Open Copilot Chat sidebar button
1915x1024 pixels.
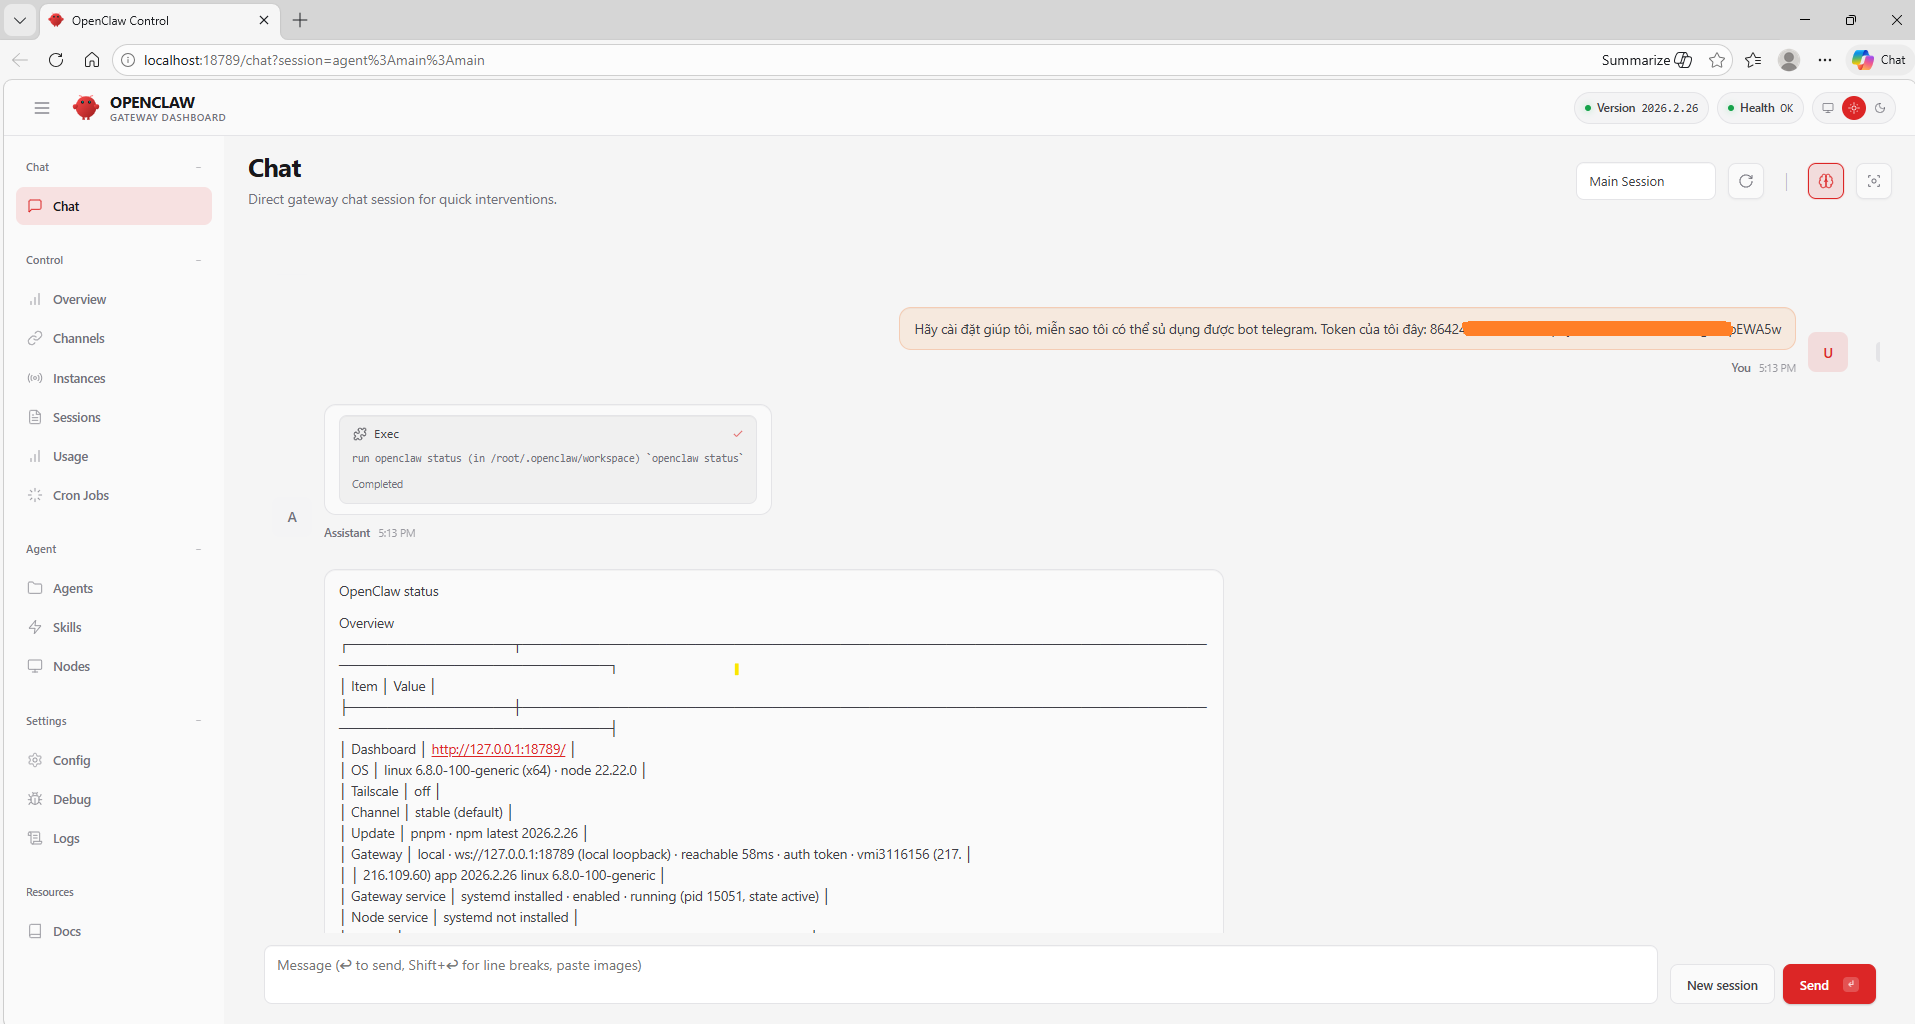pos(1878,60)
